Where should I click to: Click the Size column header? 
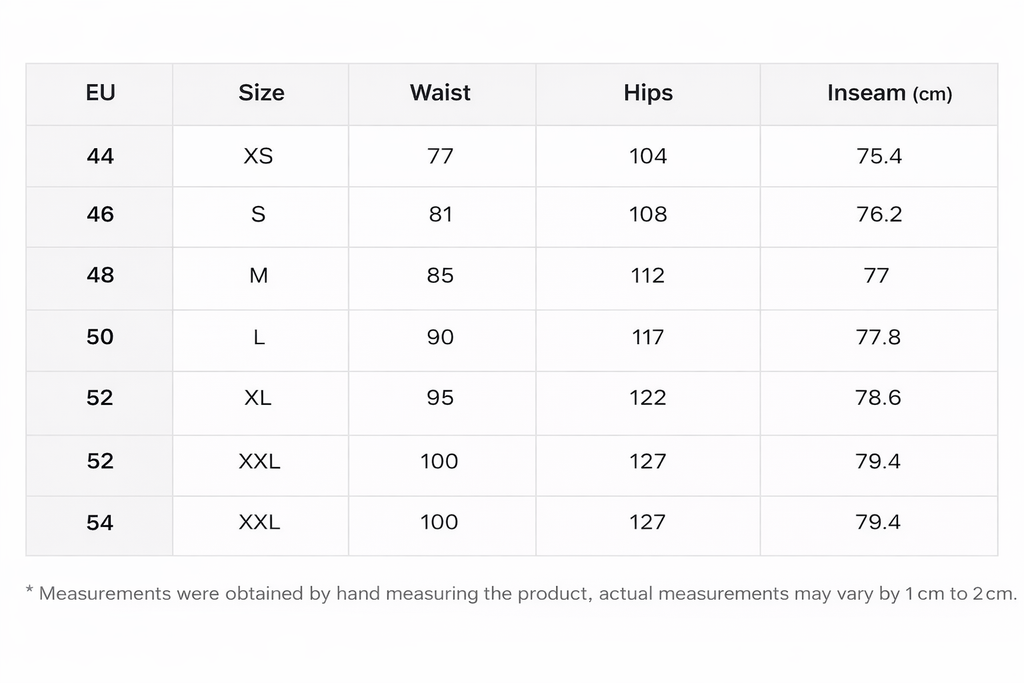coord(261,93)
